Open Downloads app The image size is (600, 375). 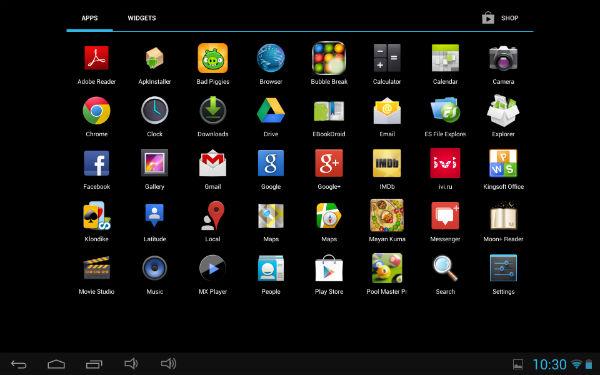click(213, 111)
